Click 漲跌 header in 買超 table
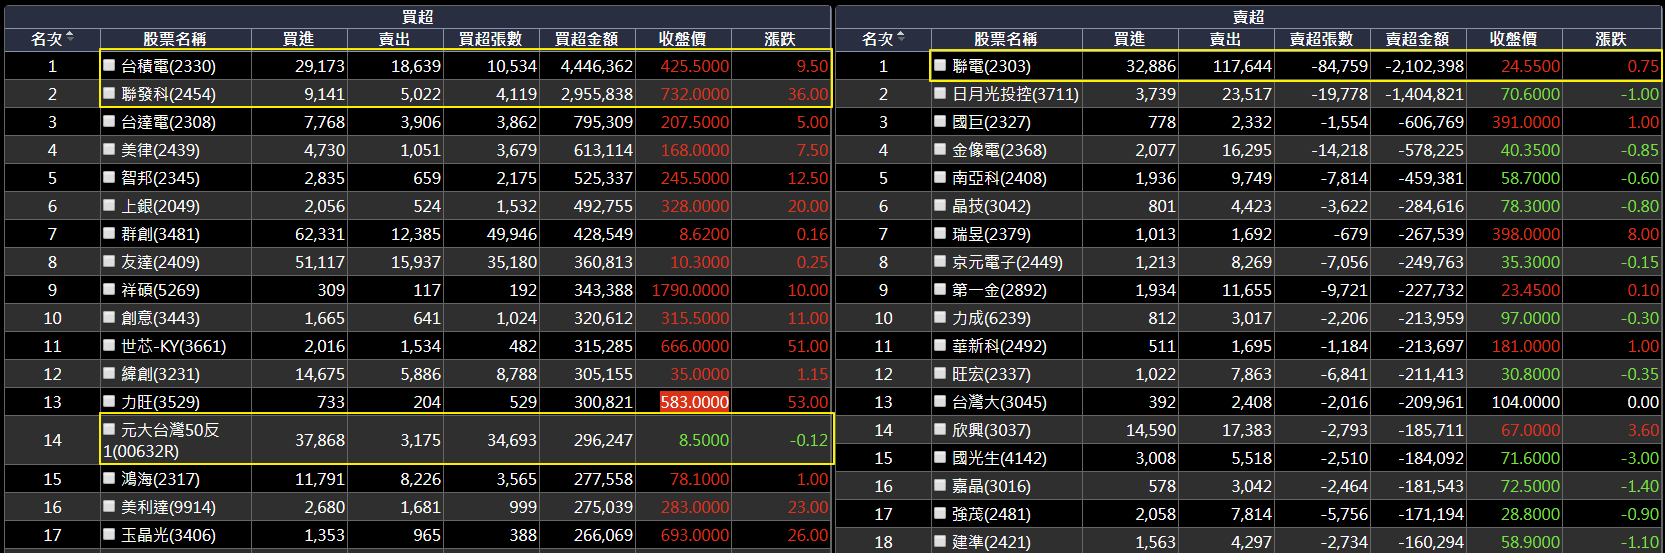 780,39
